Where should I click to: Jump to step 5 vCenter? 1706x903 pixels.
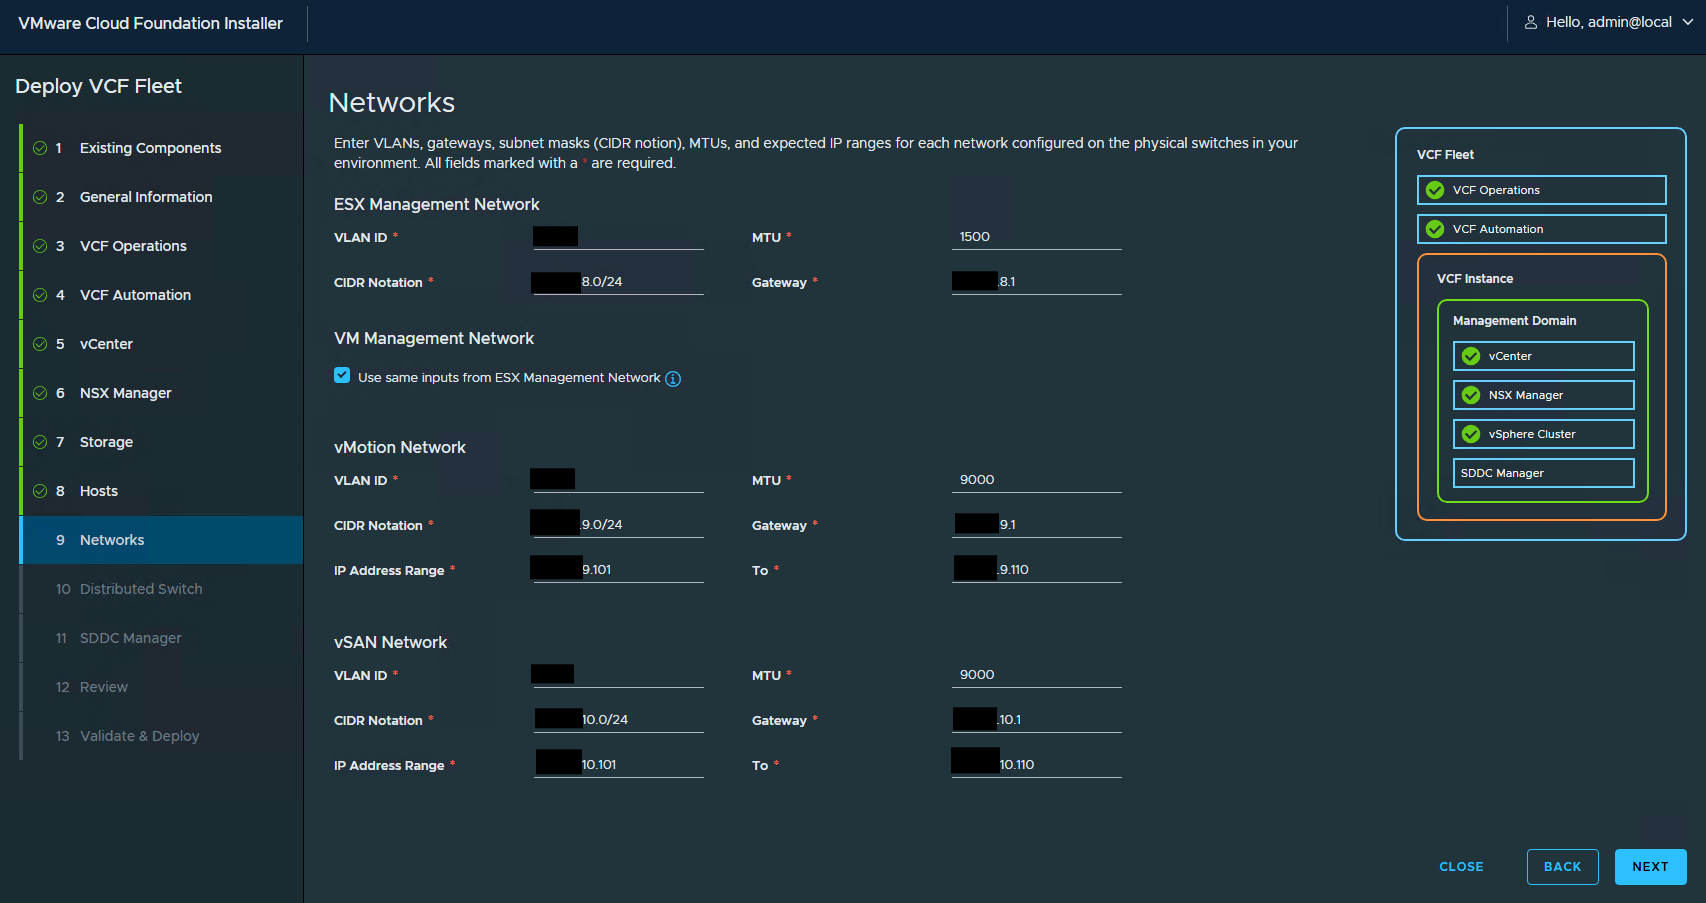point(161,344)
